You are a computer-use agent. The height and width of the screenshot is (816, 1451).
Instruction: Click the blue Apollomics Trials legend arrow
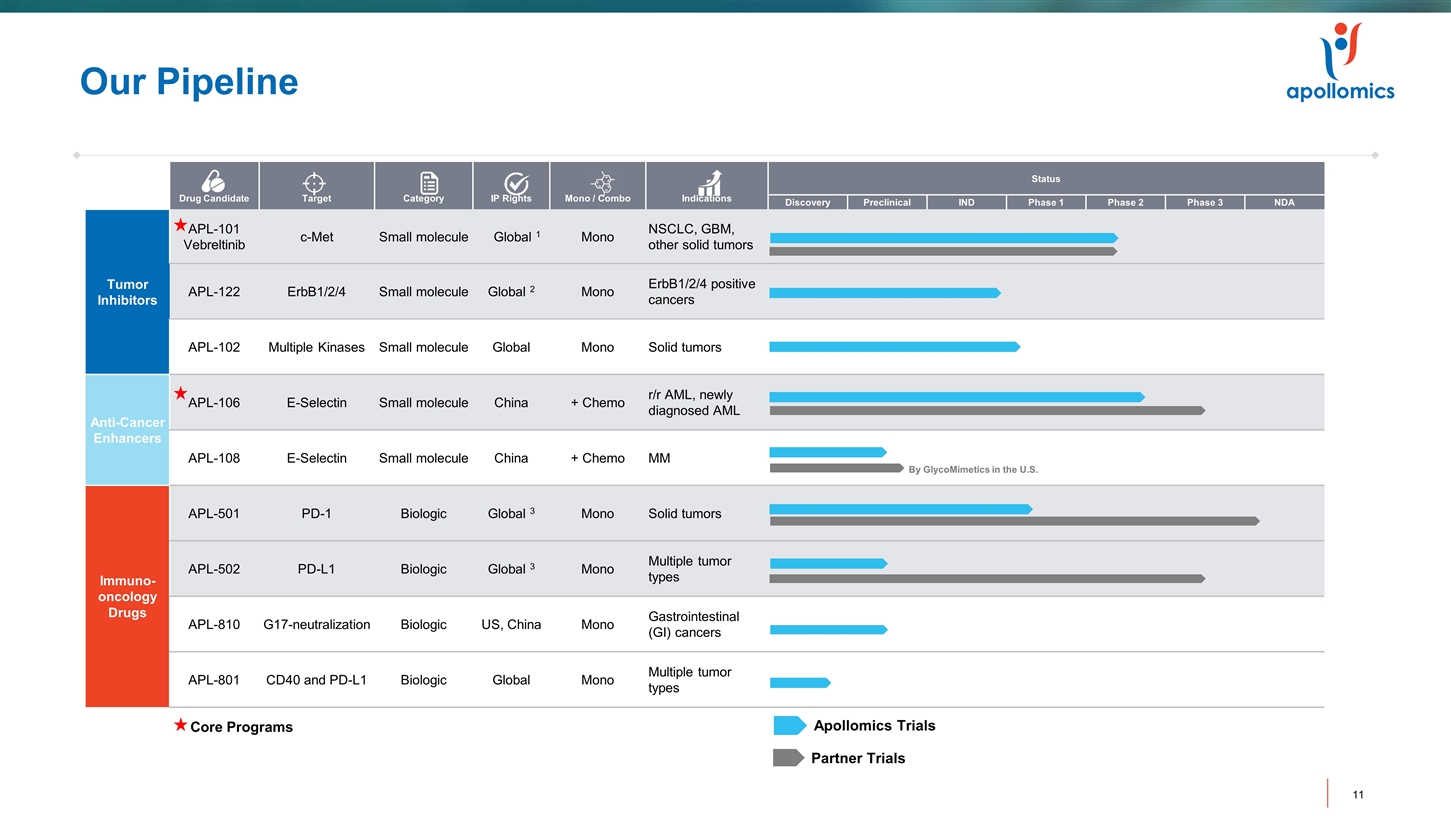click(789, 725)
